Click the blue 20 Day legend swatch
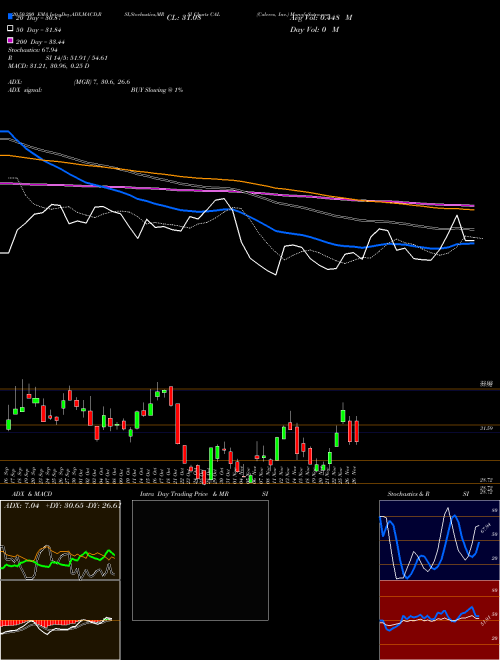The width and height of the screenshot is (500, 660). click(10, 16)
